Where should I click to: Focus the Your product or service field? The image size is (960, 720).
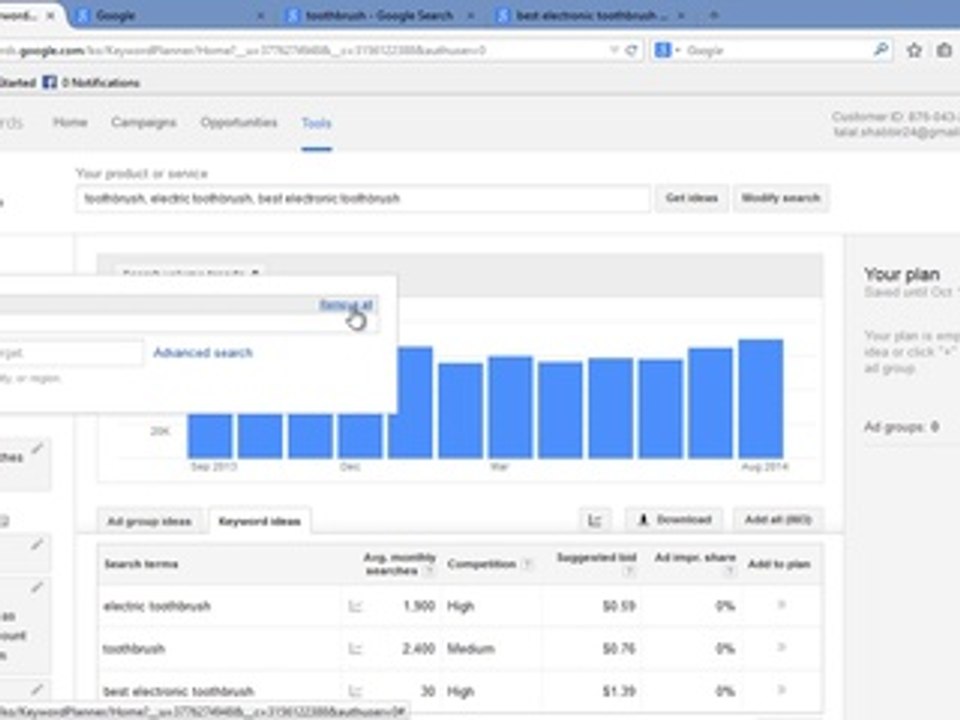pyautogui.click(x=363, y=198)
